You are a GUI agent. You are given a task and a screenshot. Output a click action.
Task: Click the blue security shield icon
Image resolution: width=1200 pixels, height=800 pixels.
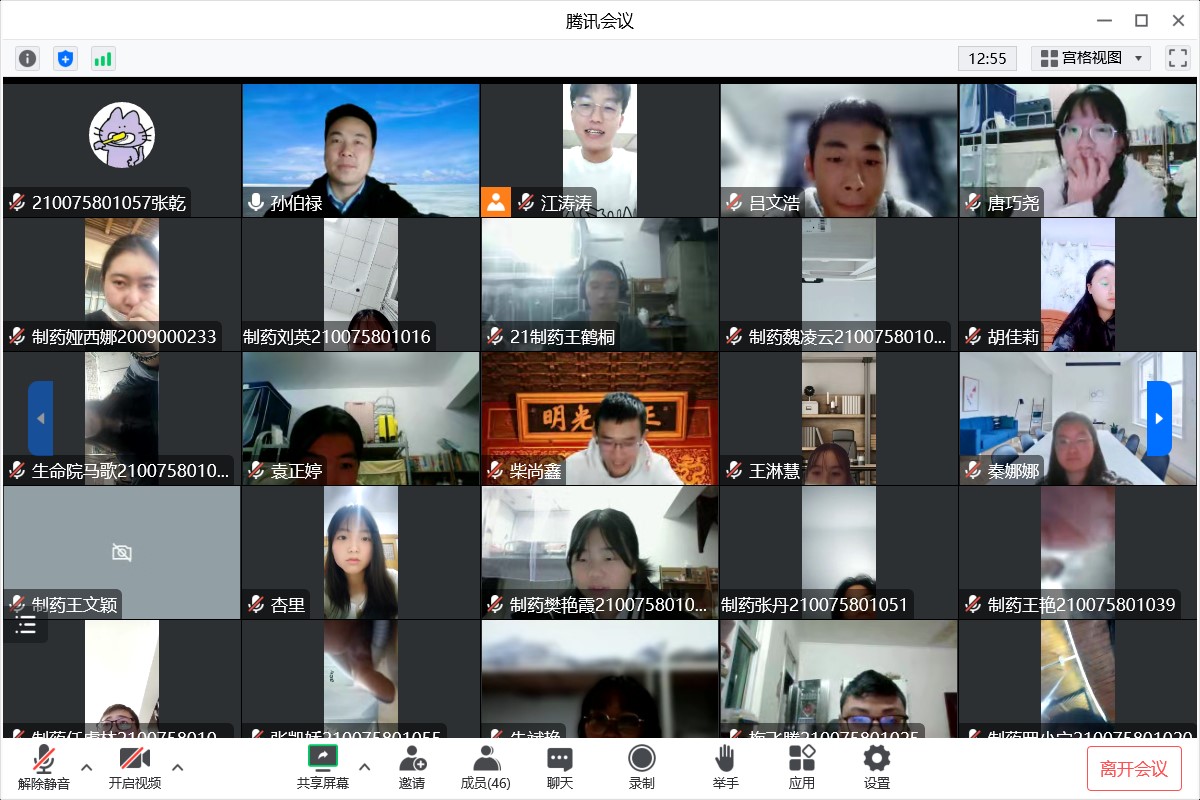click(65, 58)
